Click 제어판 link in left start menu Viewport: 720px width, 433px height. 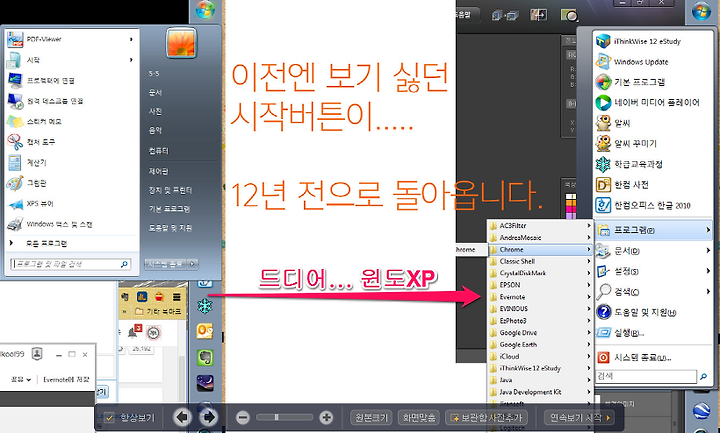coord(158,171)
